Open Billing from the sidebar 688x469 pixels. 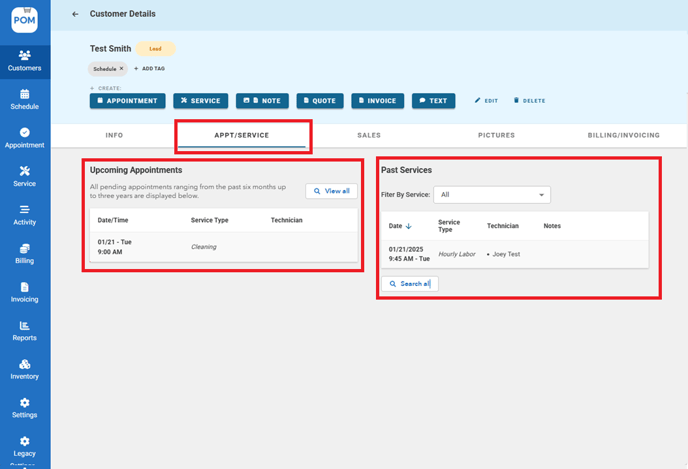point(24,254)
